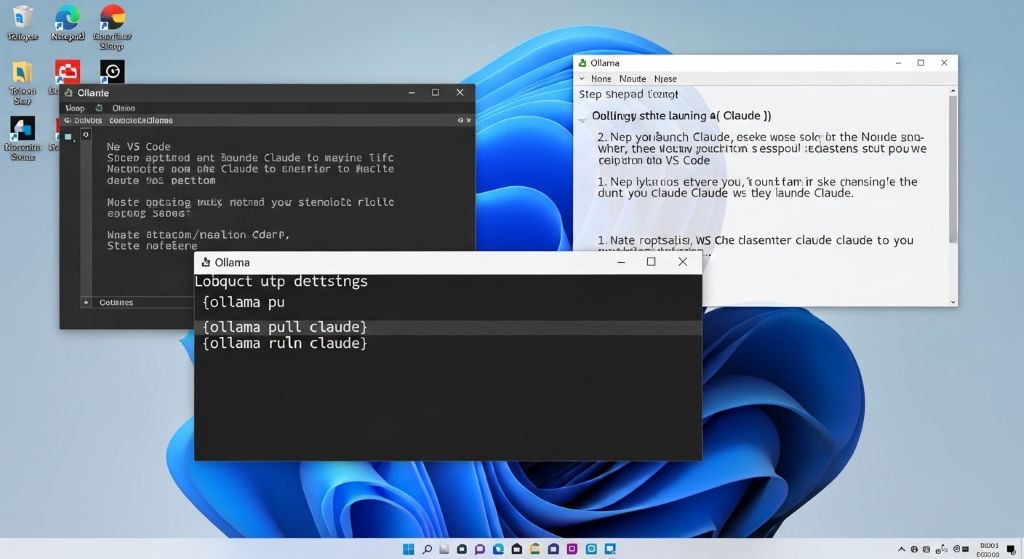Expand the chevron left of white window menu

[582, 78]
